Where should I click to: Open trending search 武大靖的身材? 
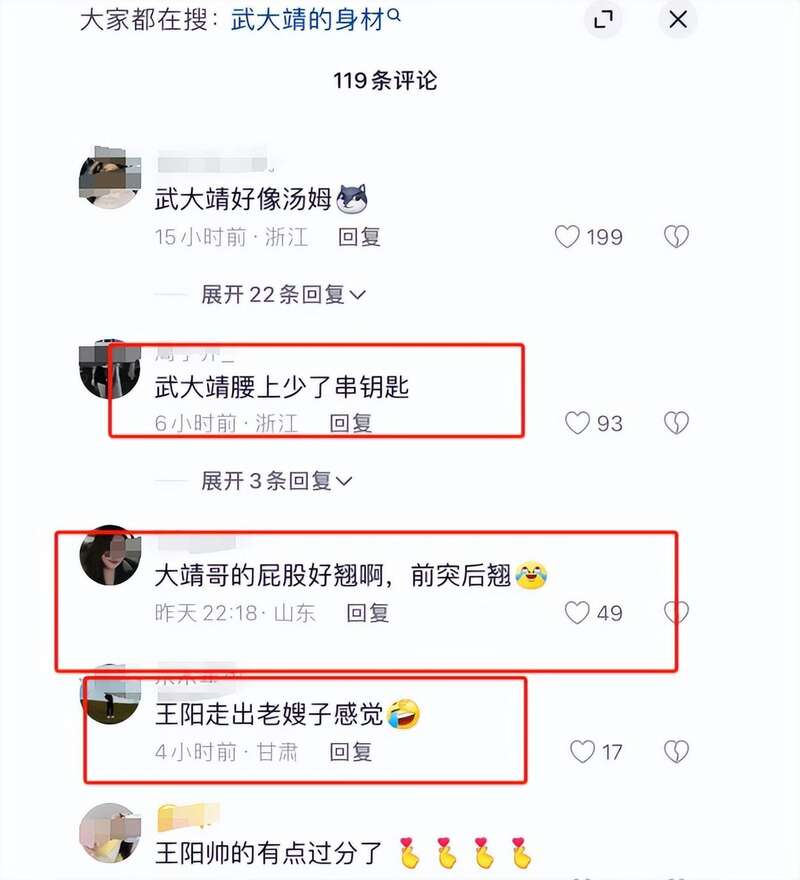[x=308, y=20]
